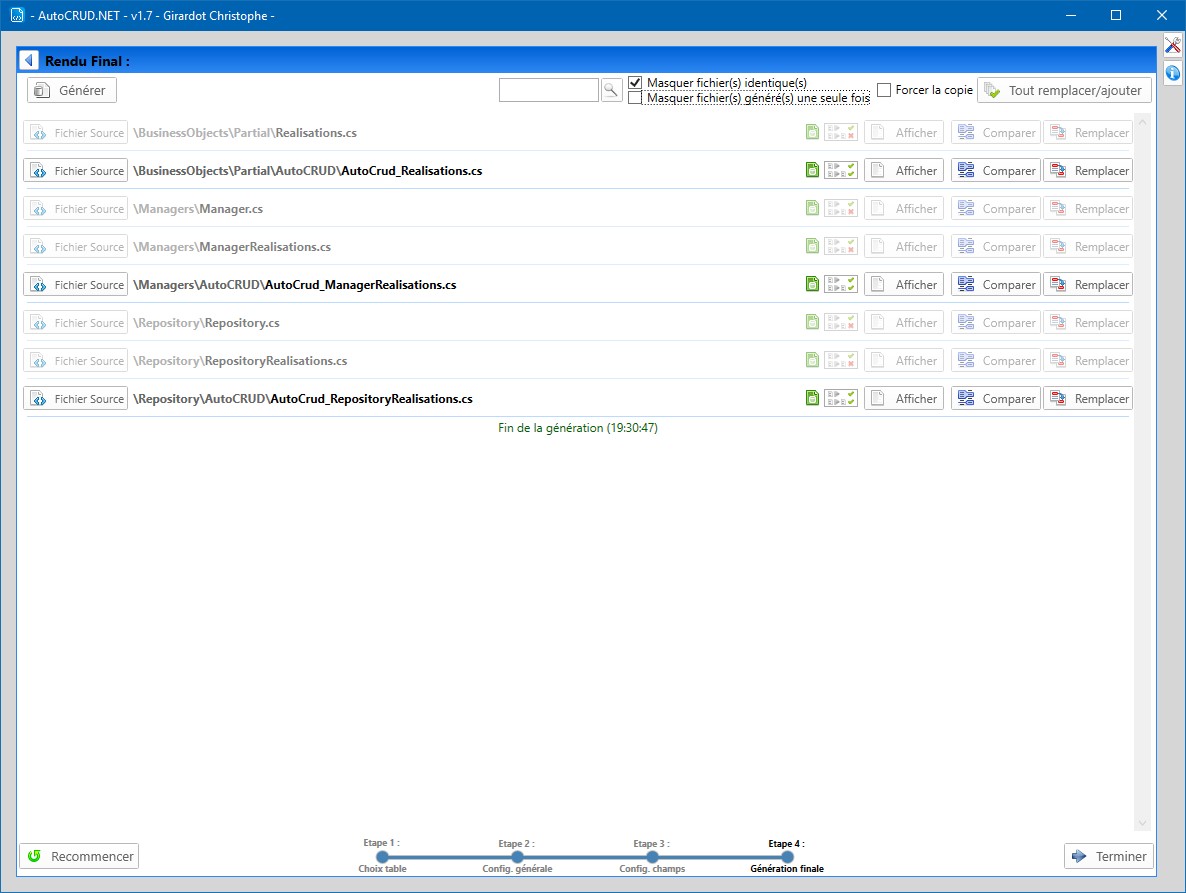Screen dimensions: 1186x893
Task: Click the search magnifier icon
Action: click(610, 90)
